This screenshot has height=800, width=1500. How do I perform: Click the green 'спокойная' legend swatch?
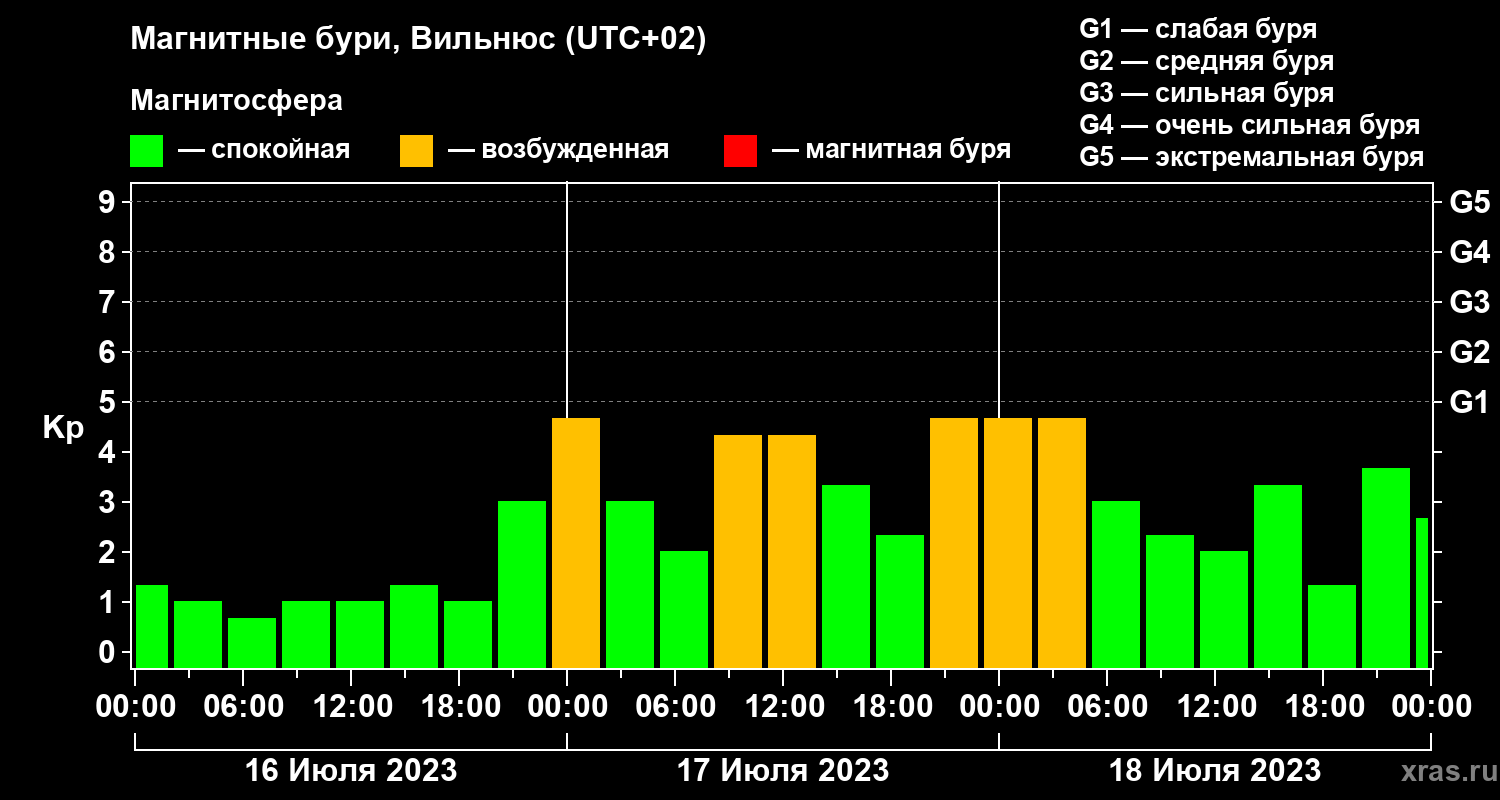coord(146,151)
